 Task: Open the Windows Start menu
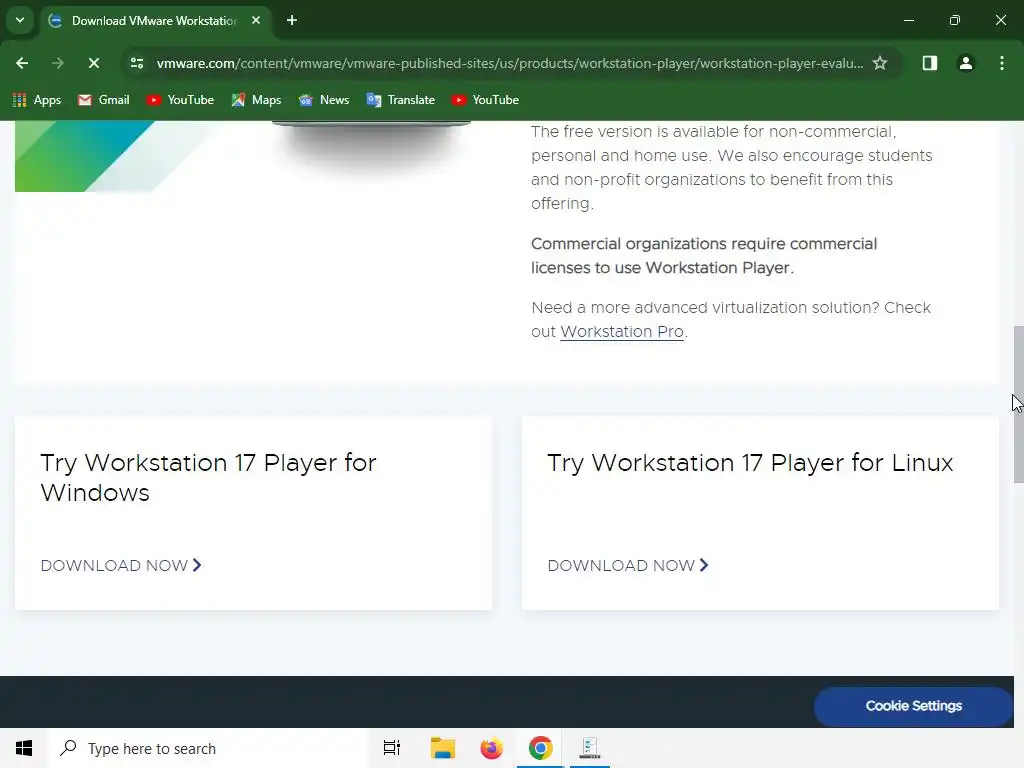(24, 748)
